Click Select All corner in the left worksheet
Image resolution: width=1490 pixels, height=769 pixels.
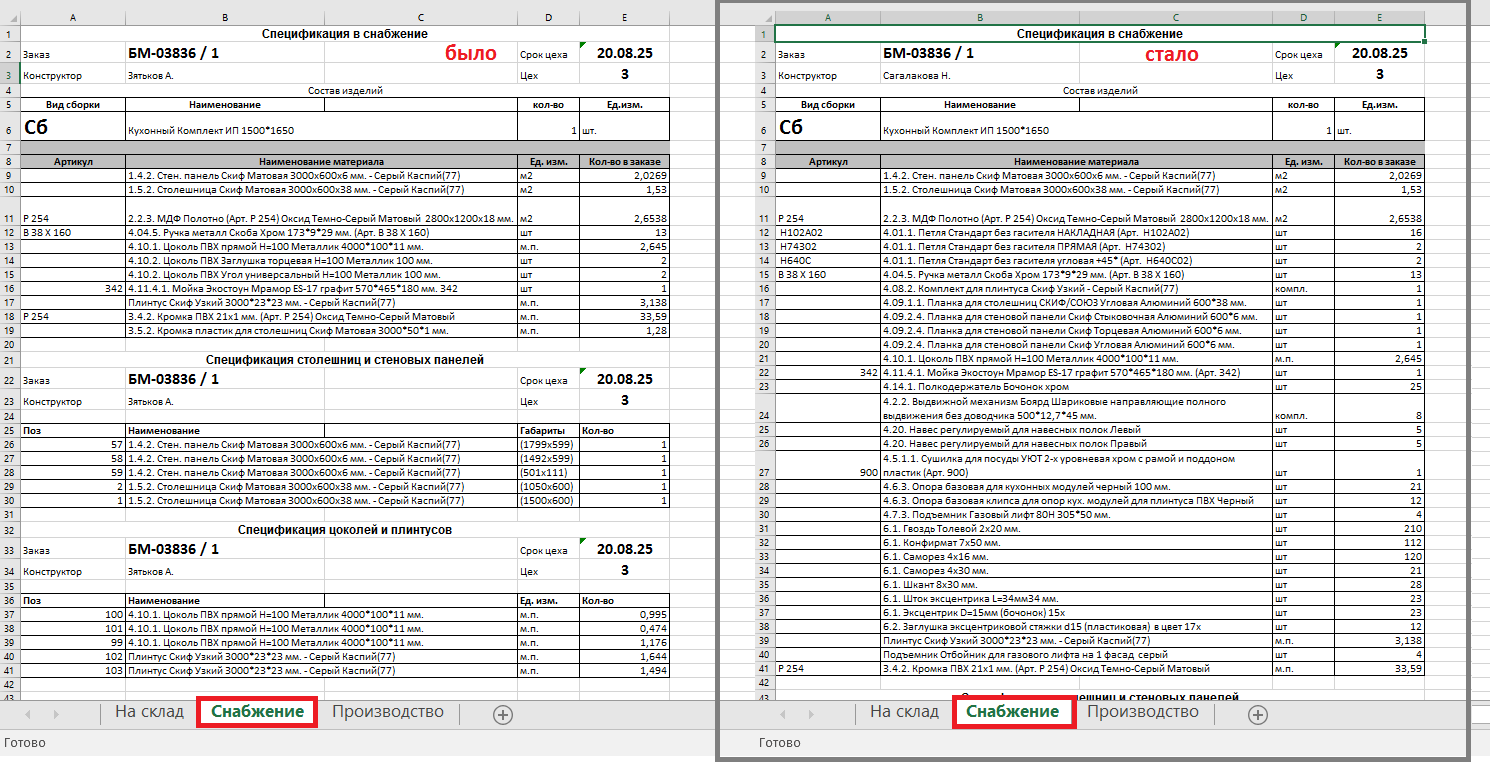click(10, 18)
